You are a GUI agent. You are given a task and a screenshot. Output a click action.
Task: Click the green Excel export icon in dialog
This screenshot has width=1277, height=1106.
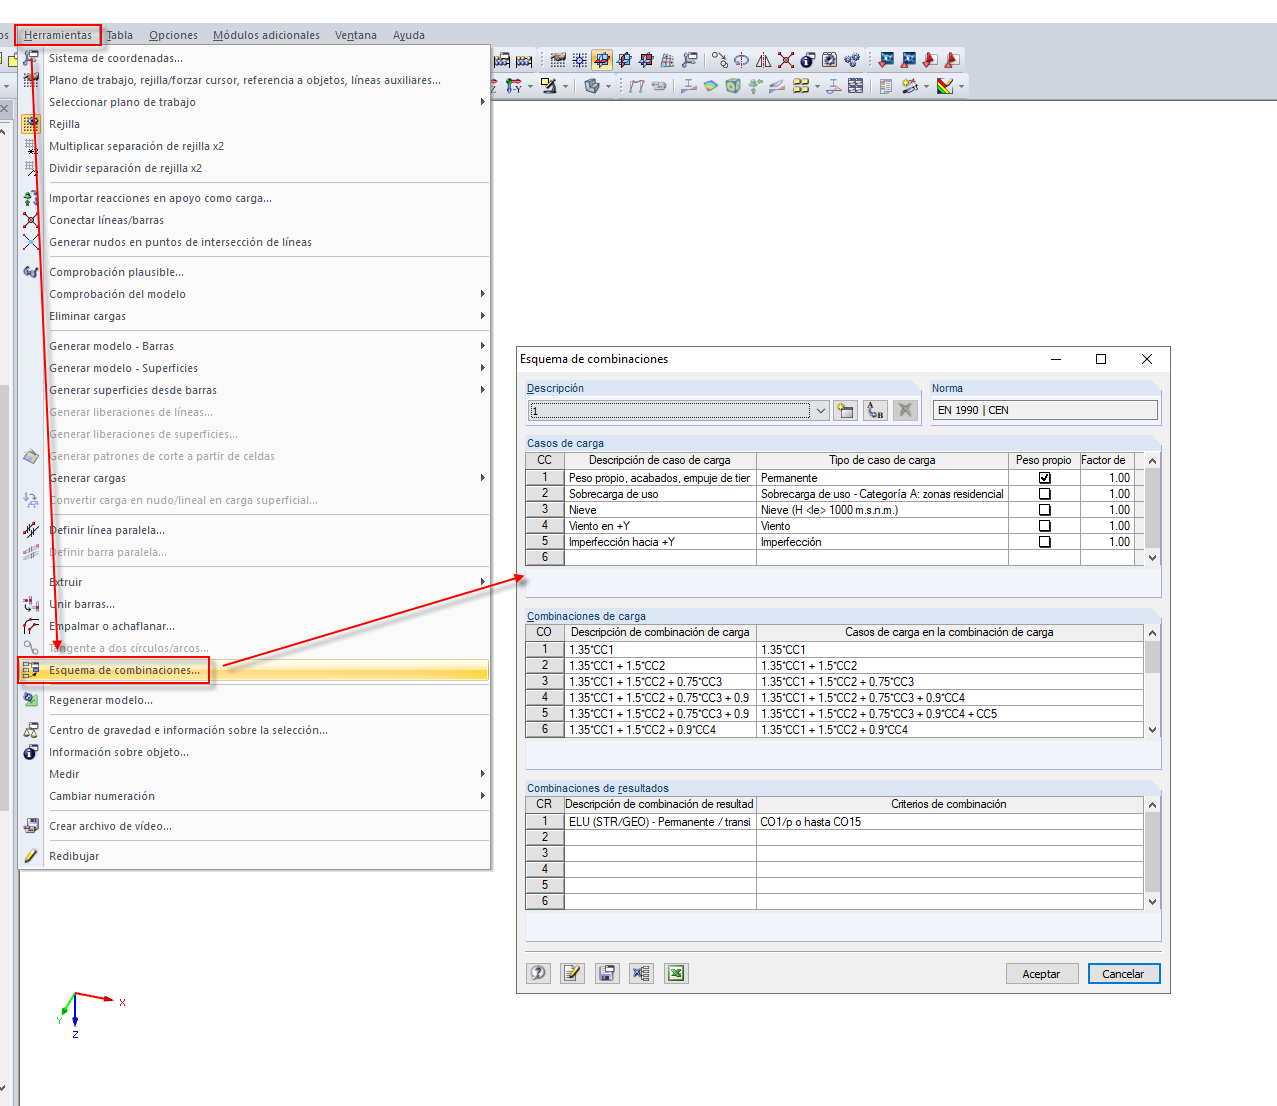pos(676,973)
